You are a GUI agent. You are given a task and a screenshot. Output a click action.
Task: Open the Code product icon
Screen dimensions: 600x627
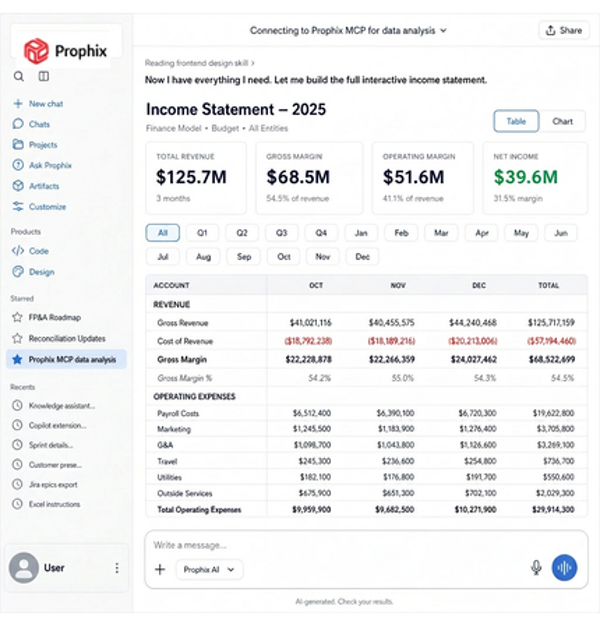click(x=18, y=251)
